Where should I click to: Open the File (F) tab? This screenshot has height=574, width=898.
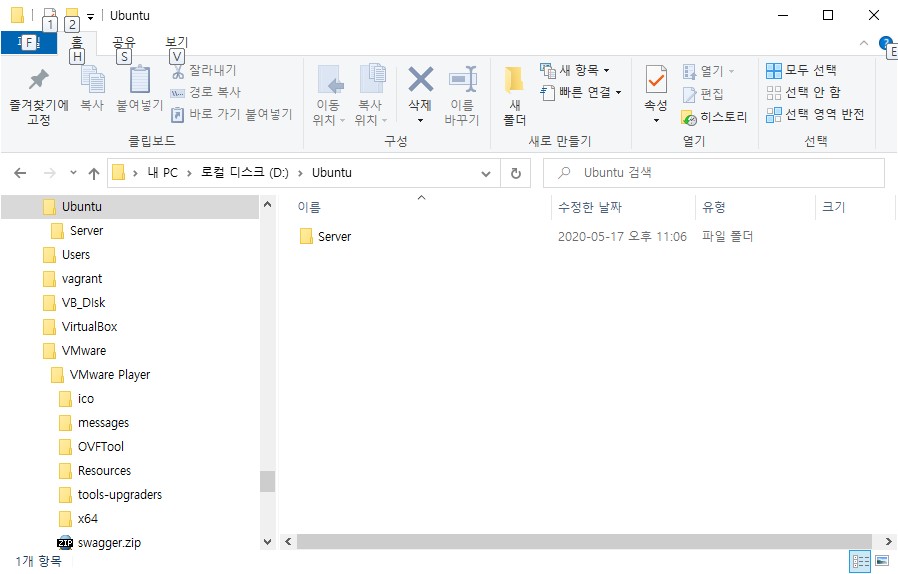(29, 42)
